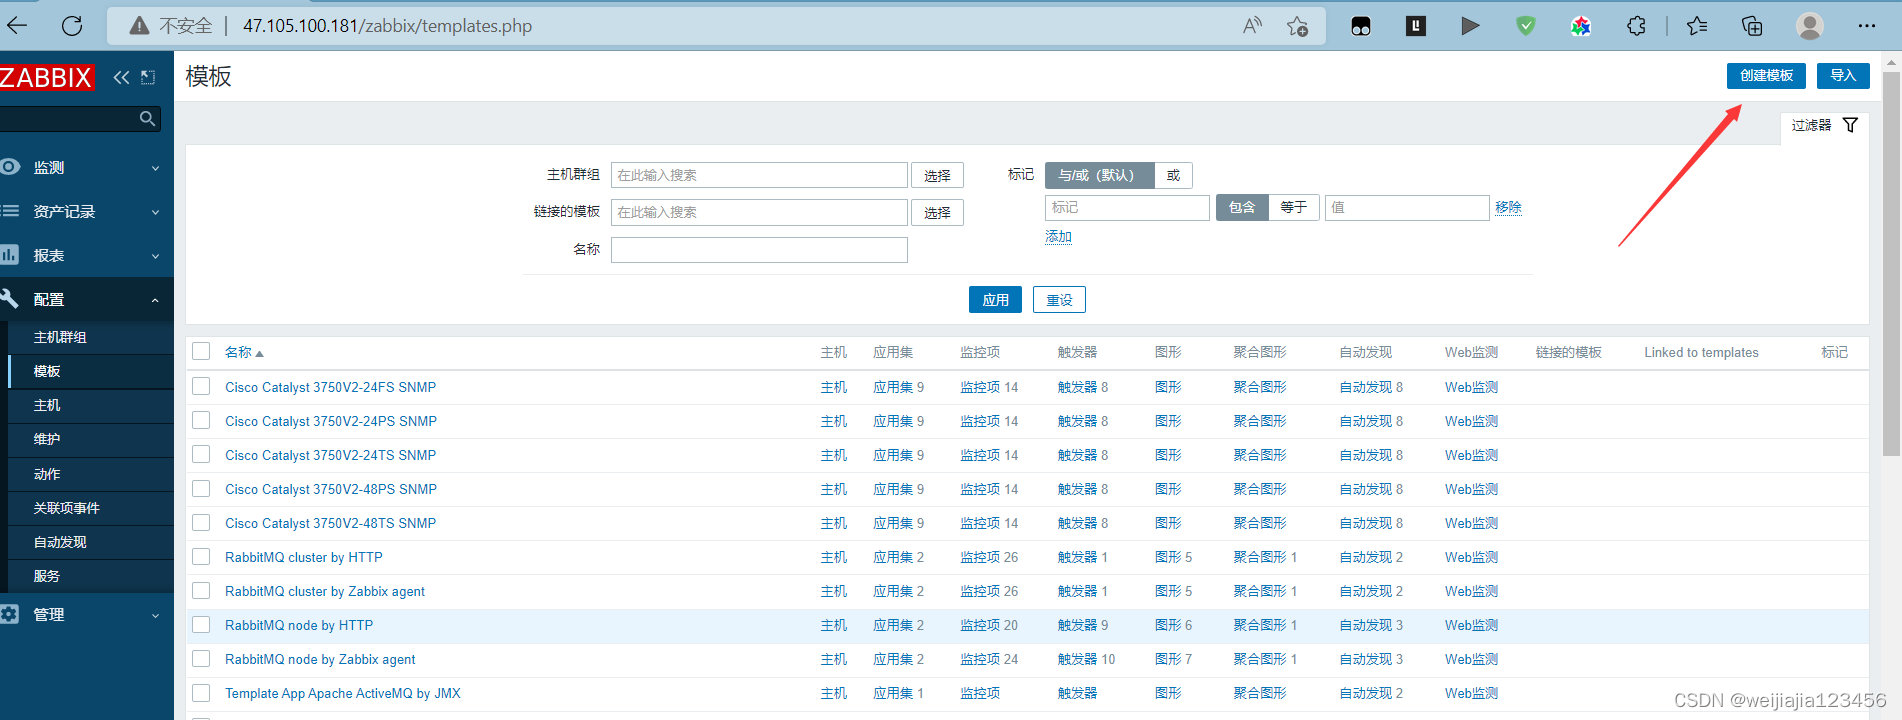Select the 包含 tag operator
The width and height of the screenshot is (1902, 720).
(1242, 207)
